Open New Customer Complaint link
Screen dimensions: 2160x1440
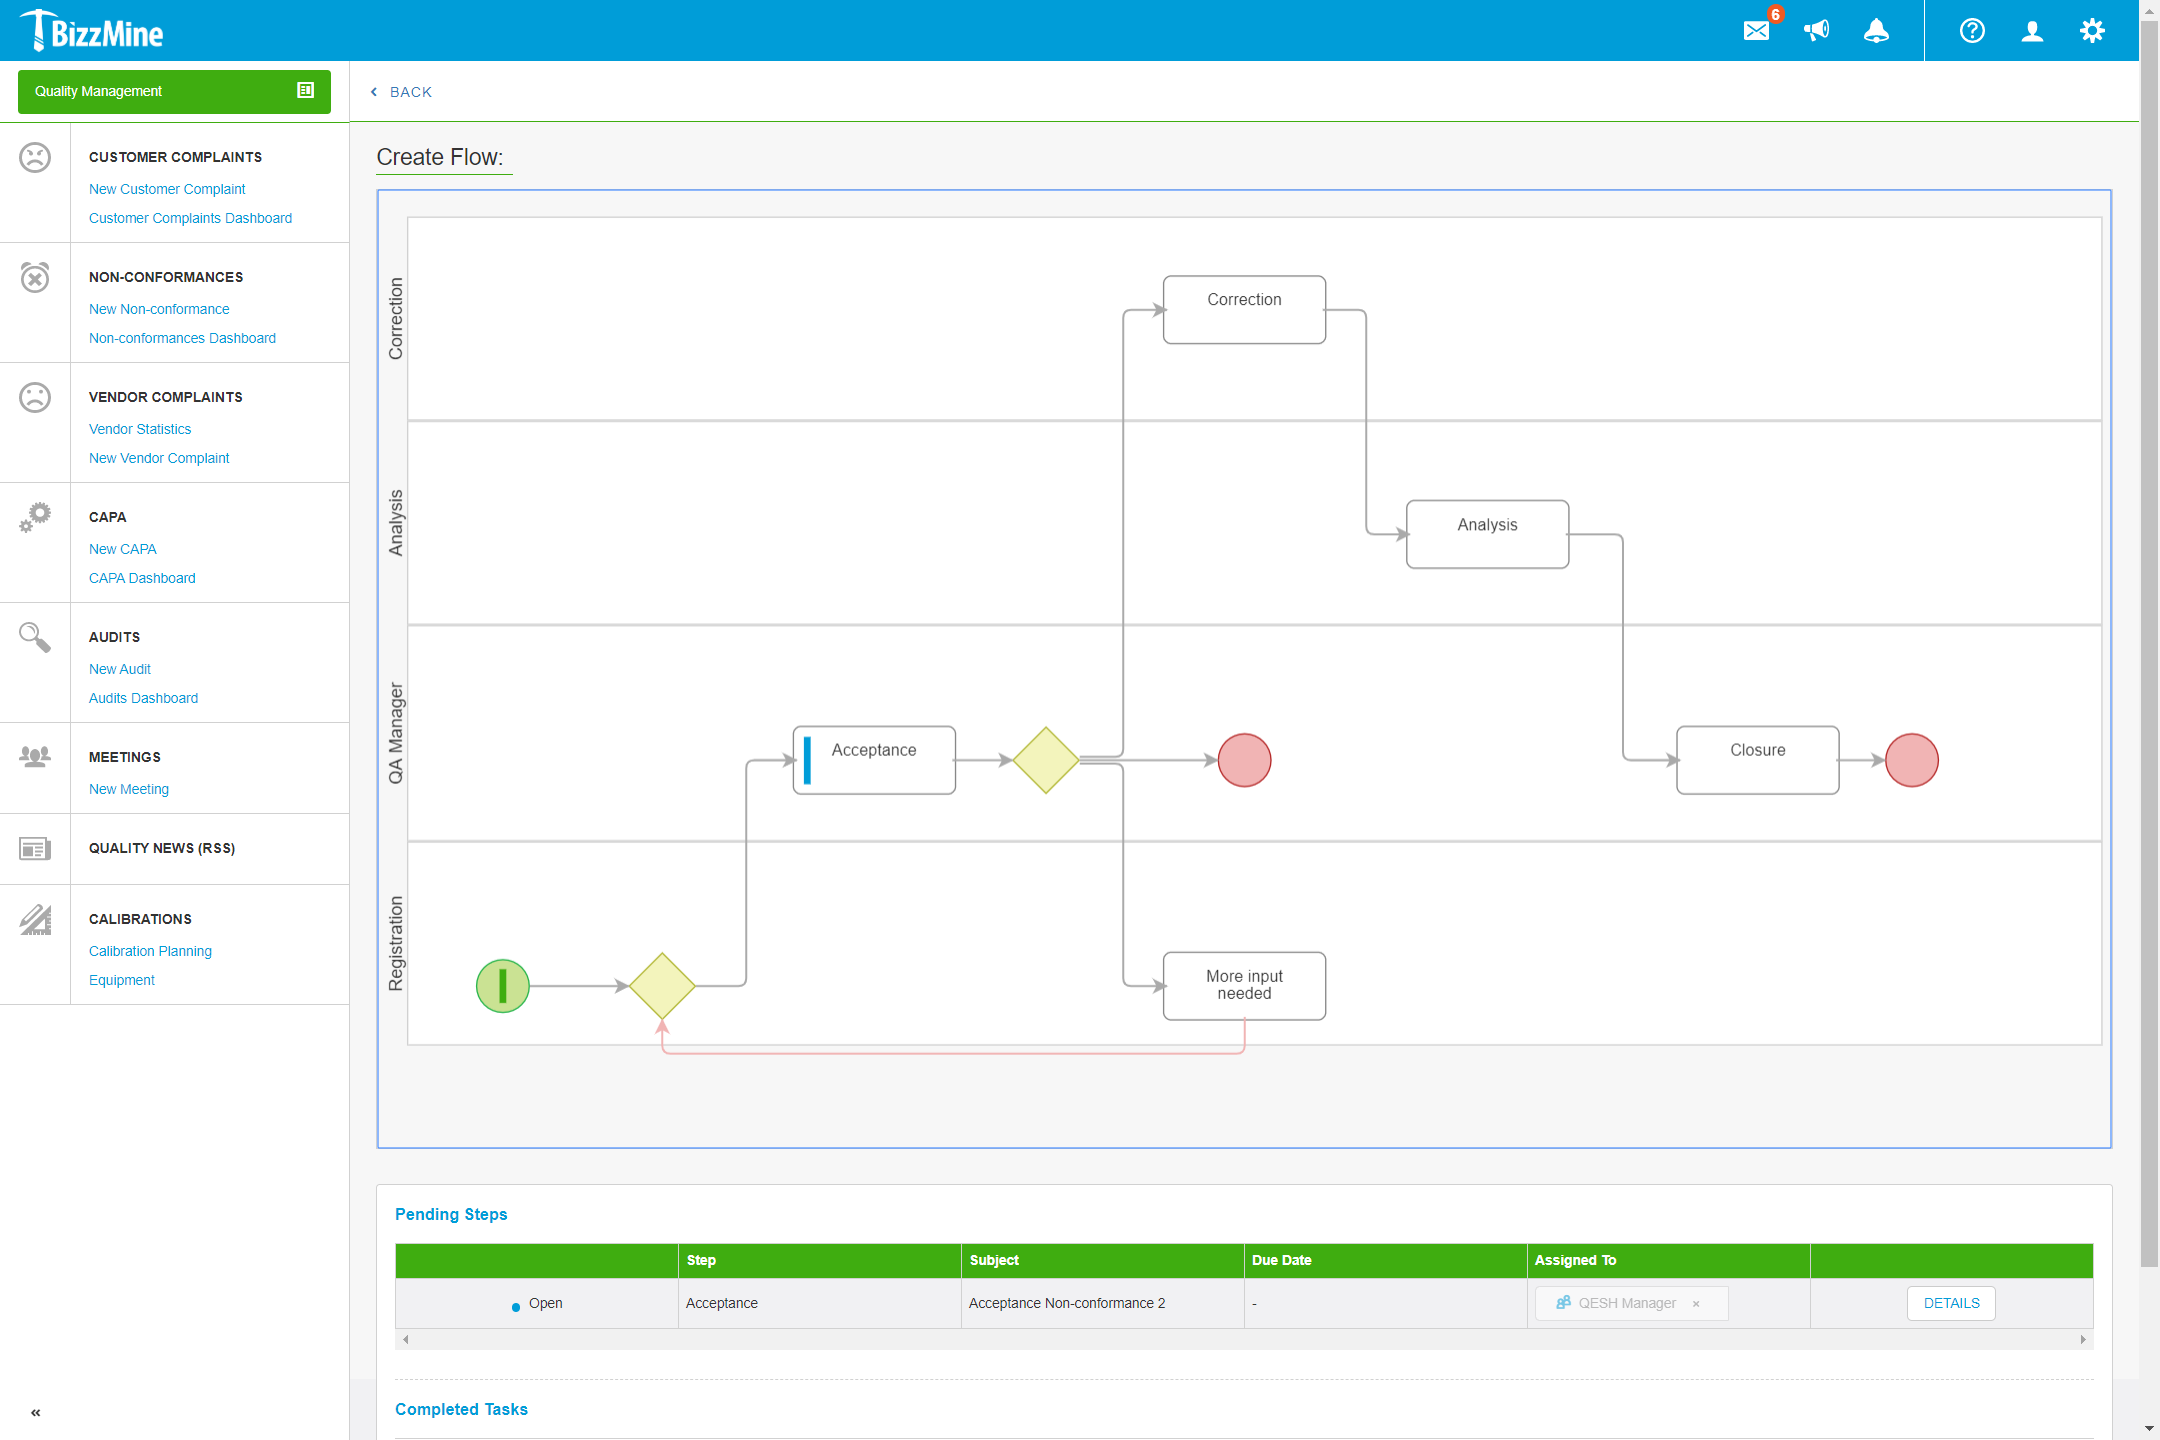(167, 189)
